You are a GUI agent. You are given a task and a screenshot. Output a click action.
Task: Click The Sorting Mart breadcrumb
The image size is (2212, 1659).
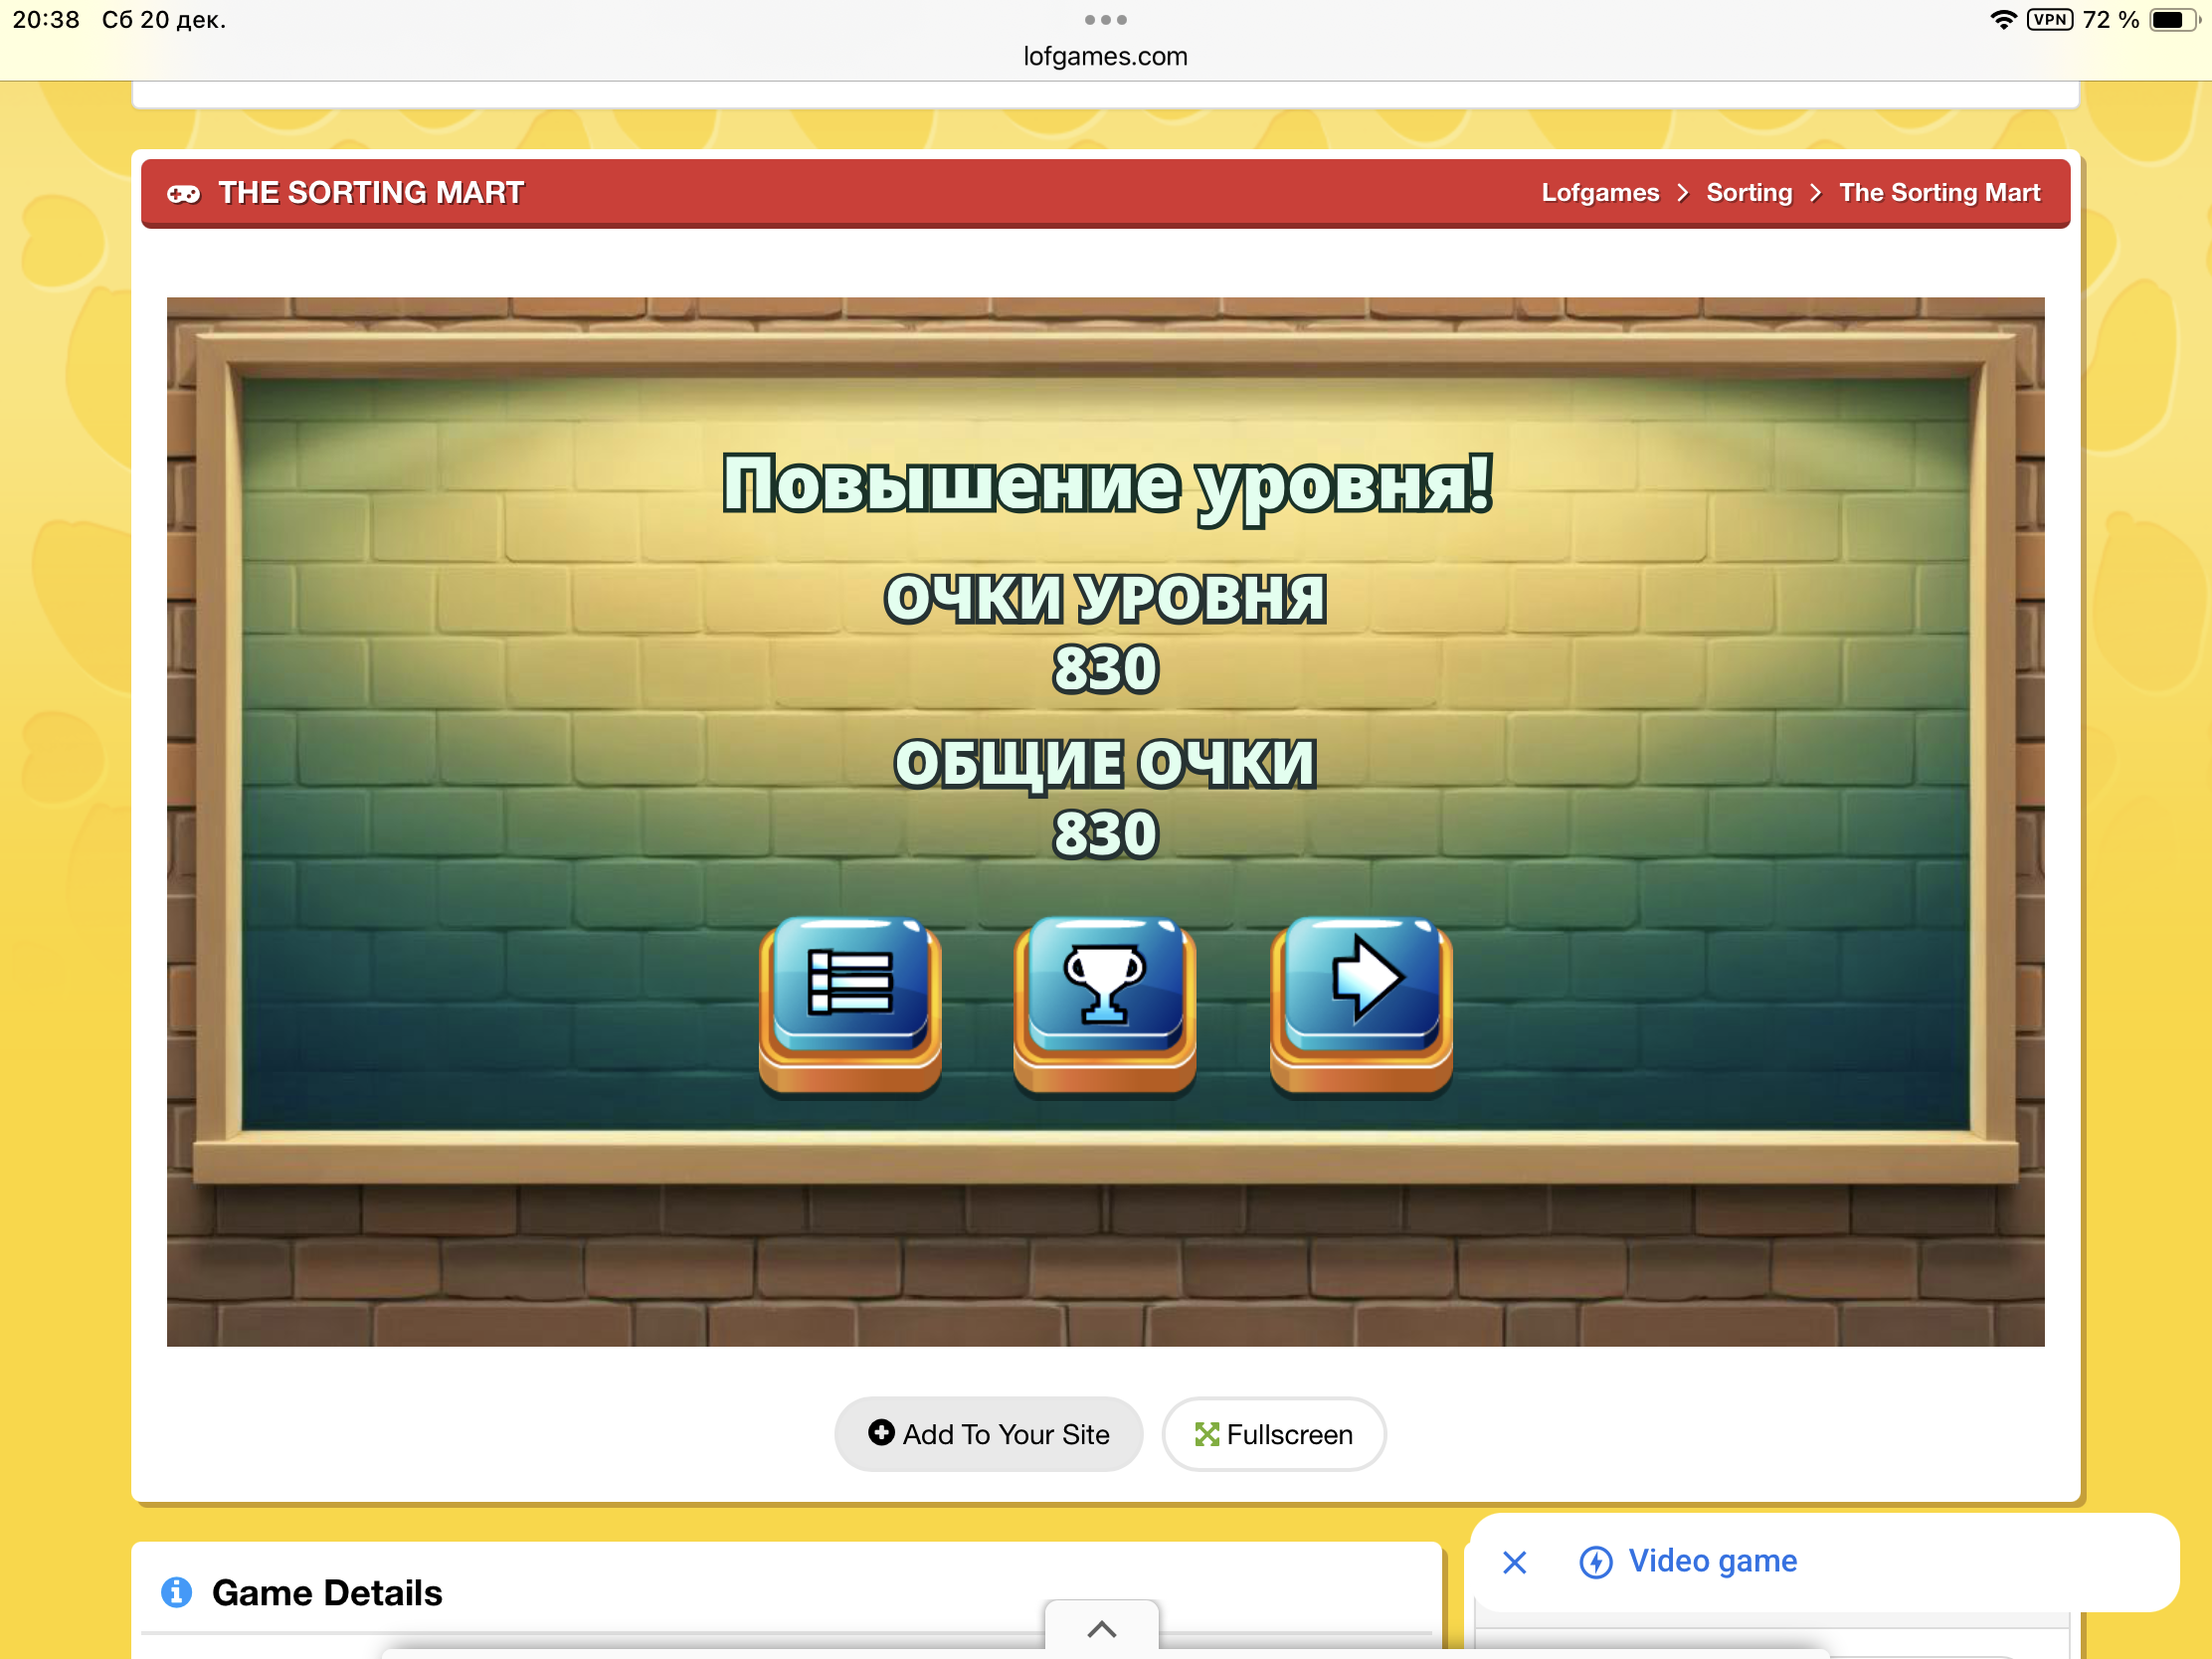tap(1939, 193)
